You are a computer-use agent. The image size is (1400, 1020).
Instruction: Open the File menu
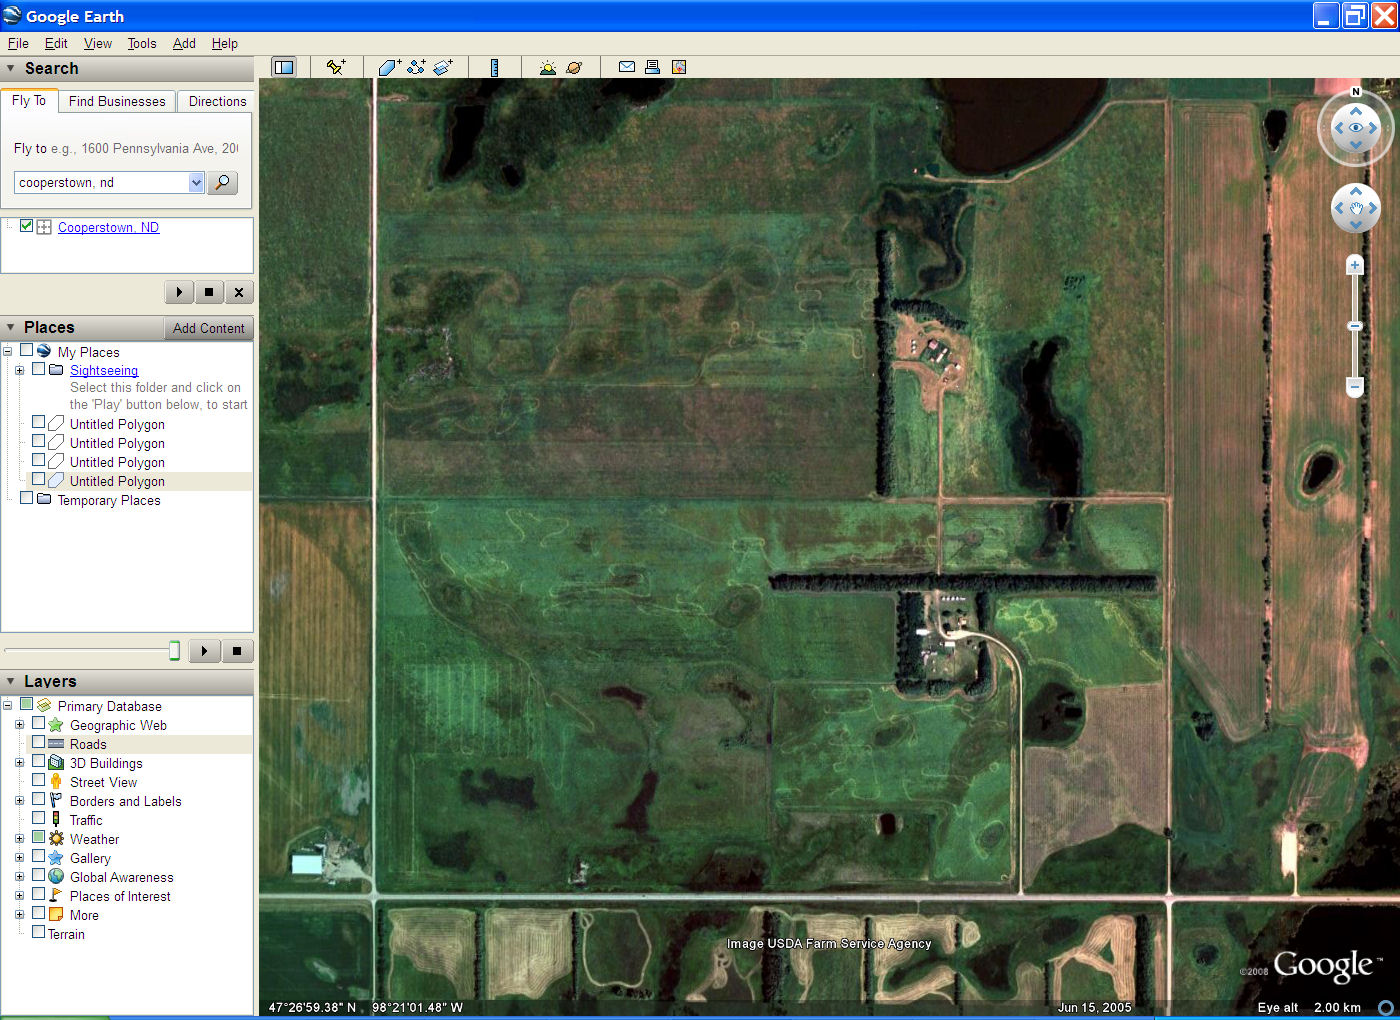pyautogui.click(x=18, y=43)
